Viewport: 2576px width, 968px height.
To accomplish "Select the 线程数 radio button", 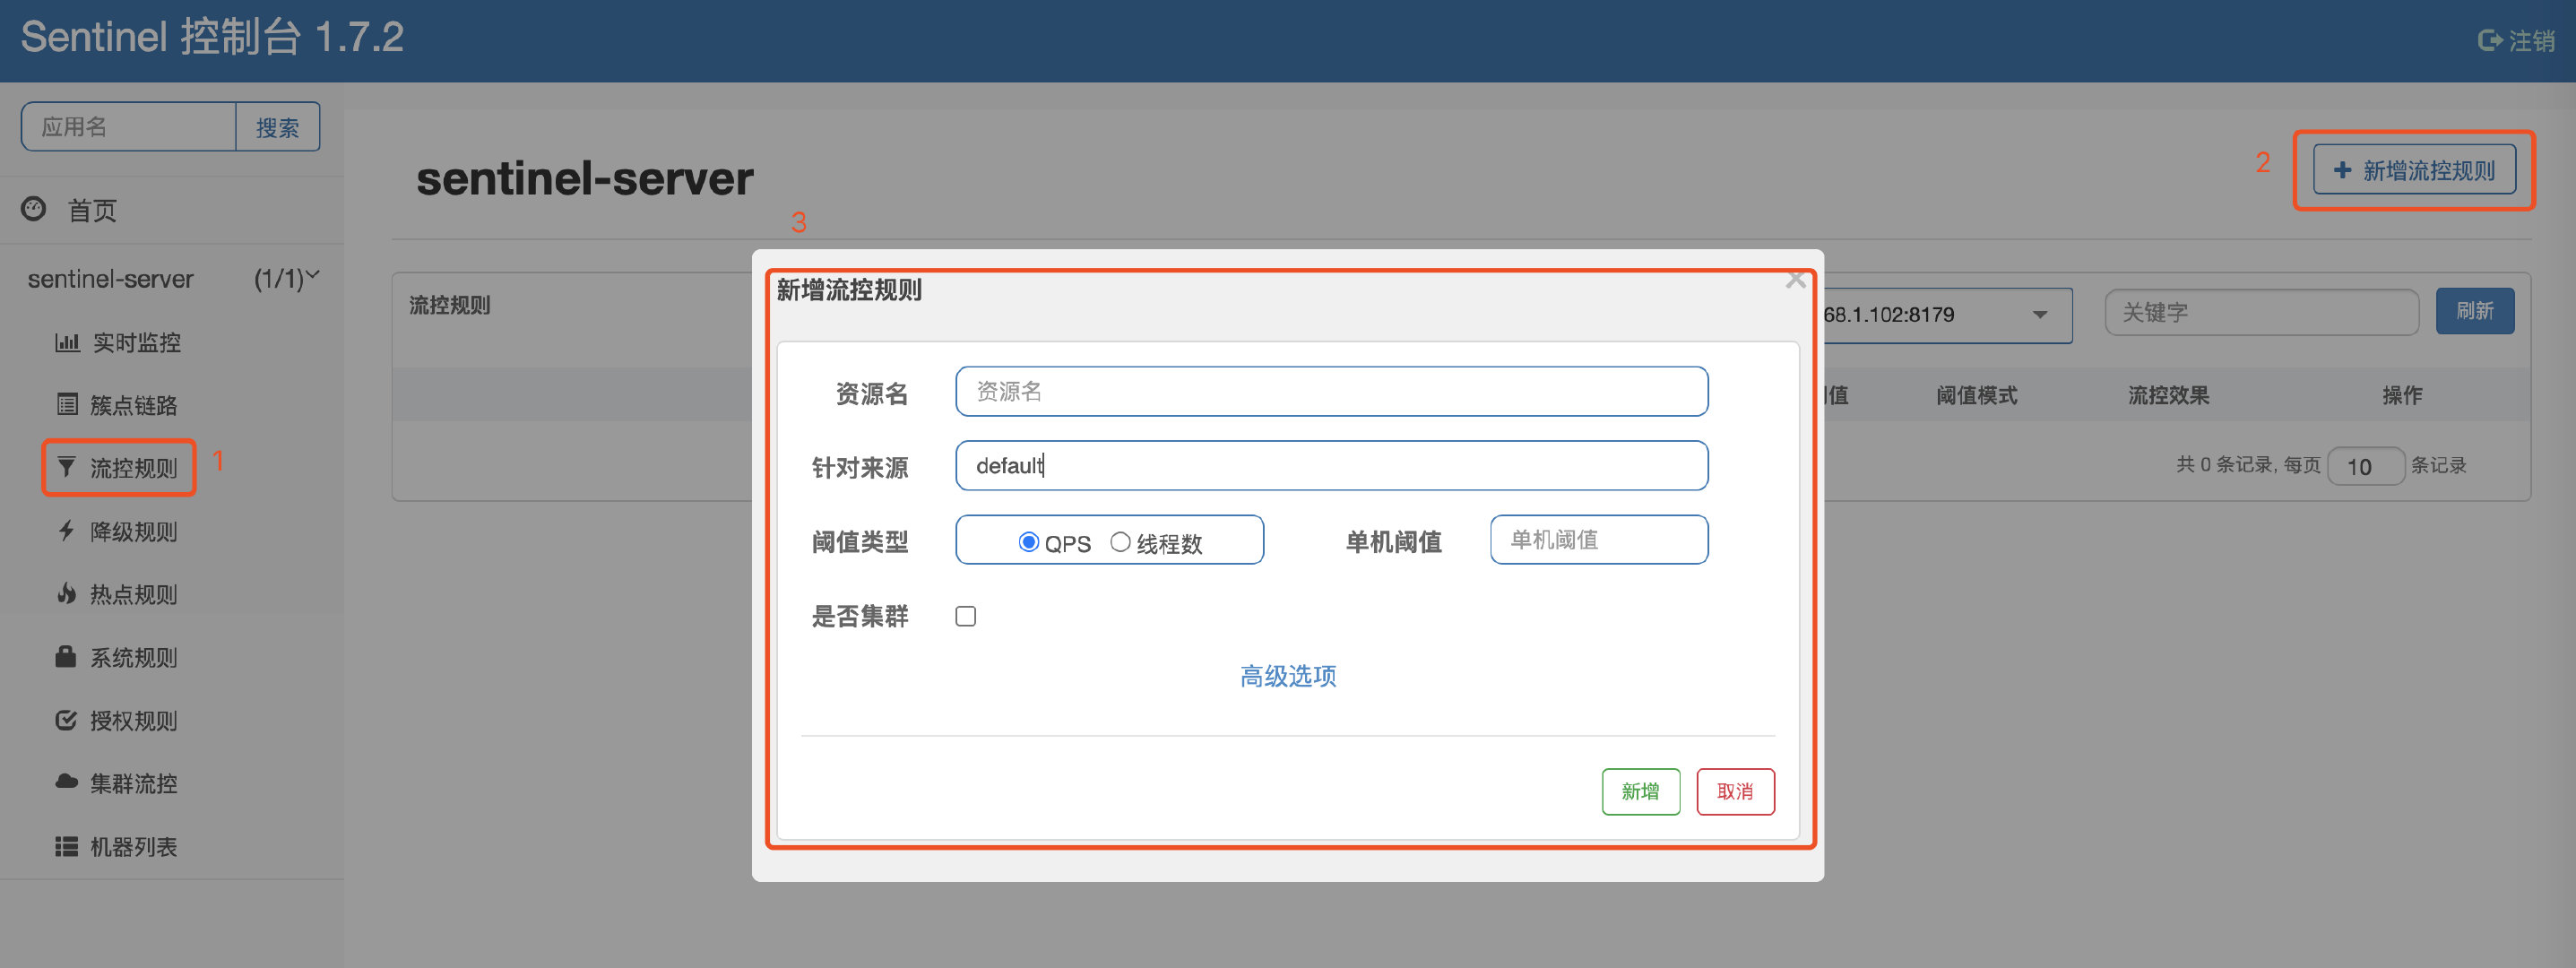I will [x=1120, y=542].
